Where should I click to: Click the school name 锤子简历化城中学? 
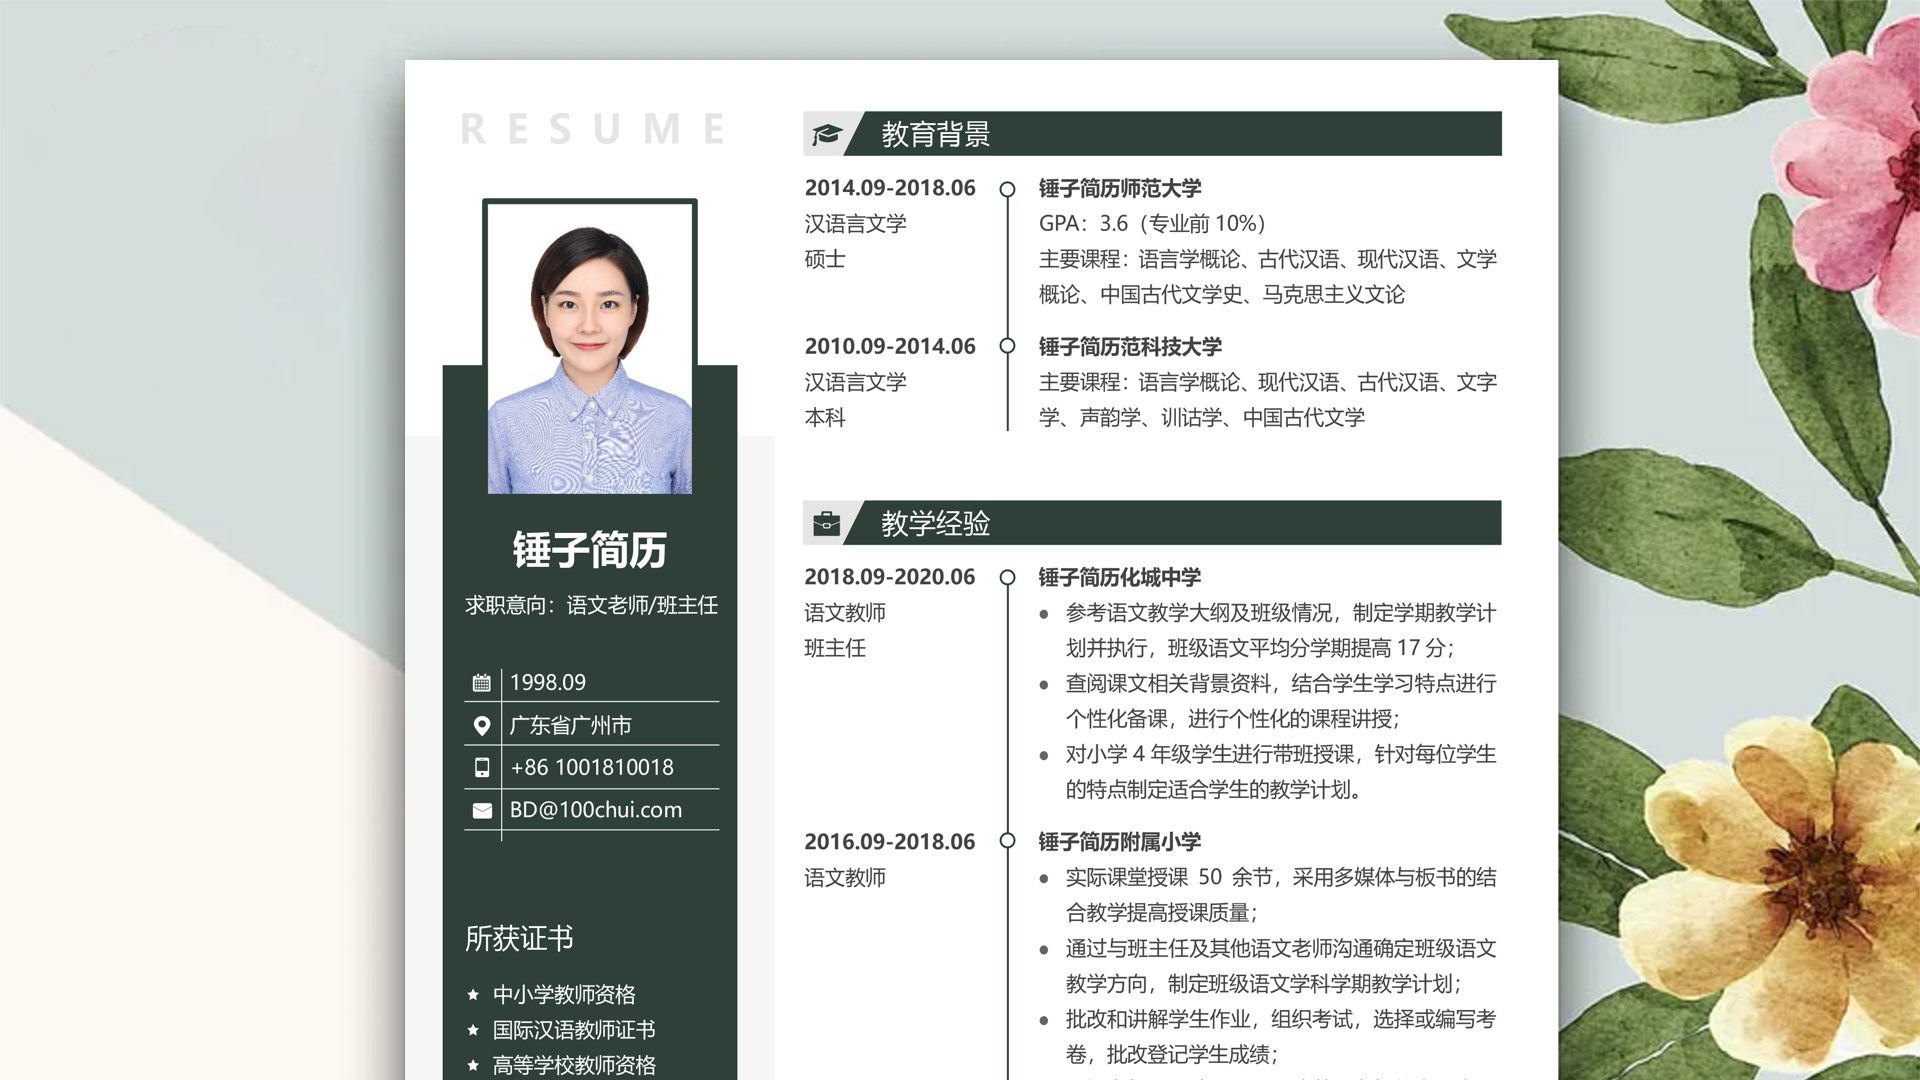click(1120, 577)
